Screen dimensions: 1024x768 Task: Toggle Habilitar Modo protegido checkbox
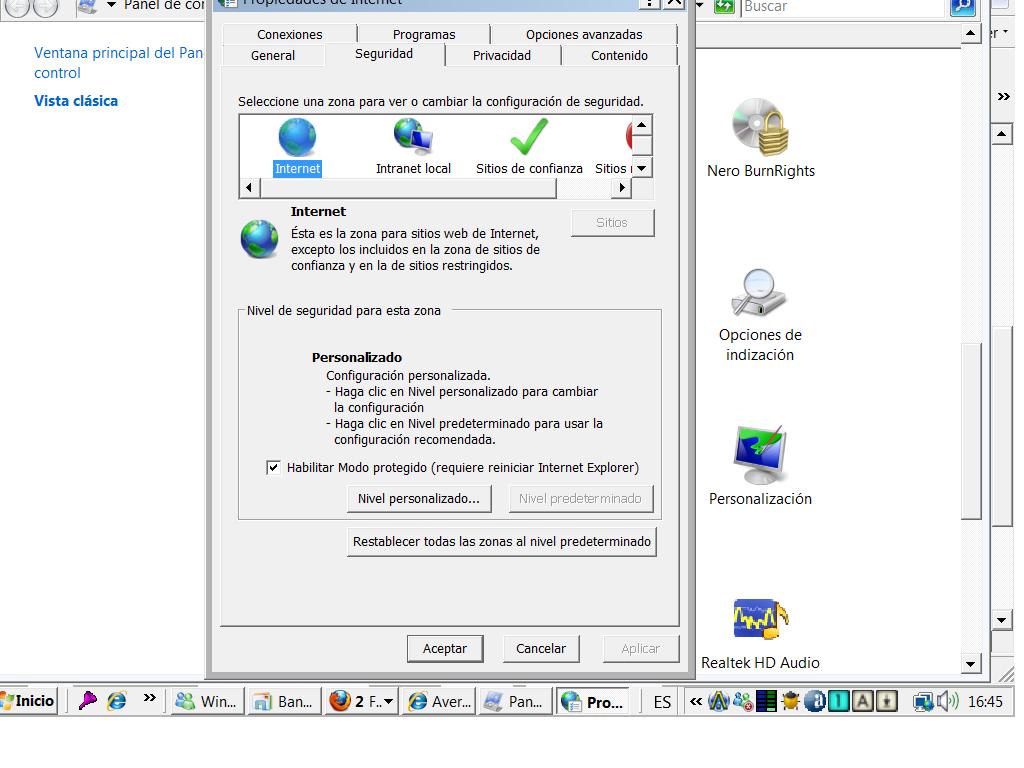point(273,467)
